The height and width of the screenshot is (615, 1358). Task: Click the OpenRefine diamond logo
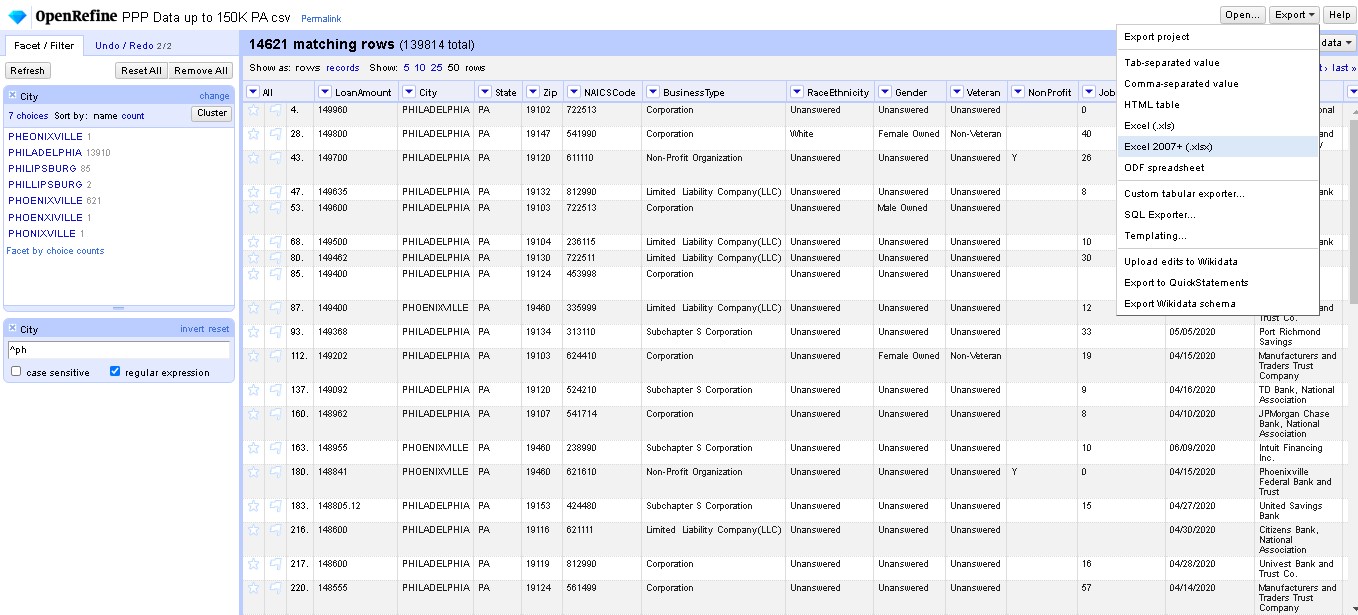18,16
